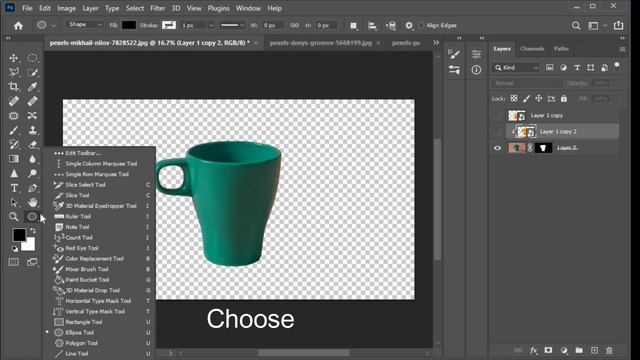Click the Share icon at top right
The width and height of the screenshot is (640, 360).
tap(619, 25)
